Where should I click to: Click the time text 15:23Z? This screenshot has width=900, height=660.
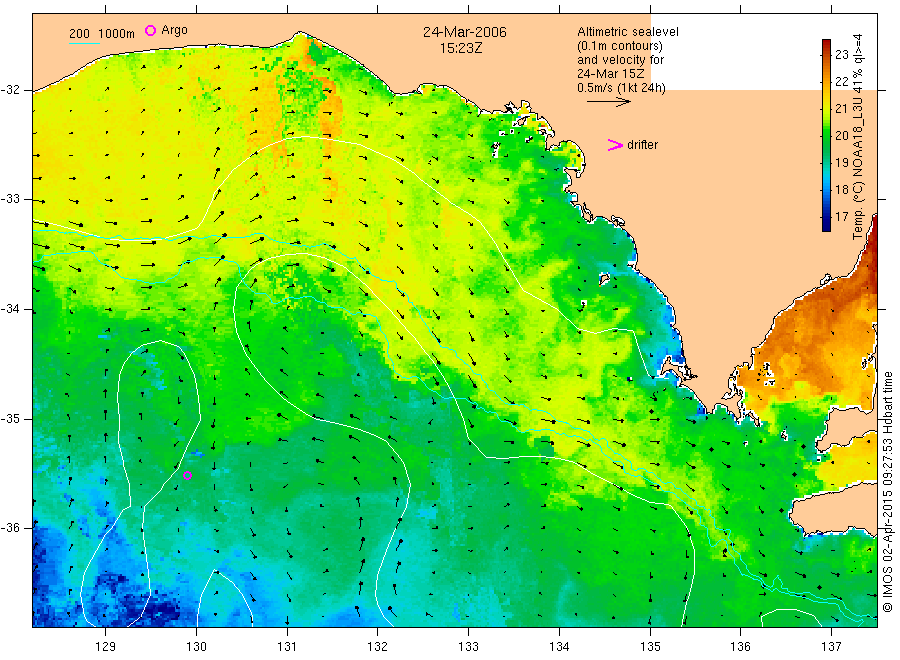pyautogui.click(x=461, y=48)
